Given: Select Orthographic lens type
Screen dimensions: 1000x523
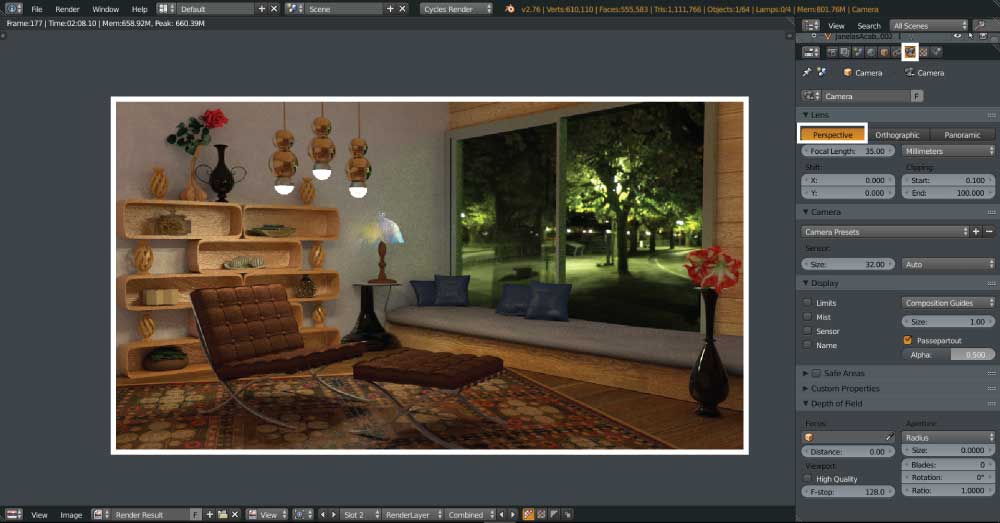Looking at the screenshot, I should click(x=896, y=135).
